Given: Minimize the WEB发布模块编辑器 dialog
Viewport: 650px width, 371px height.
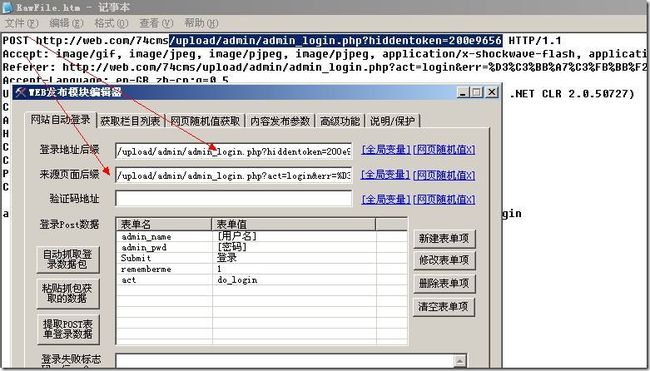Looking at the screenshot, I should (x=463, y=92).
